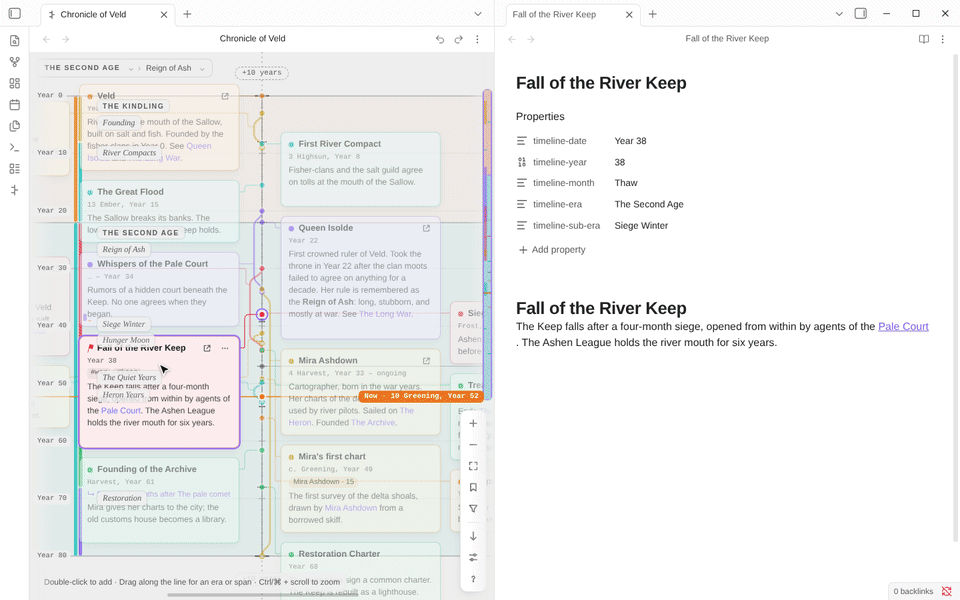Open graph view from the ribbon
This screenshot has height=600, width=960.
15,62
